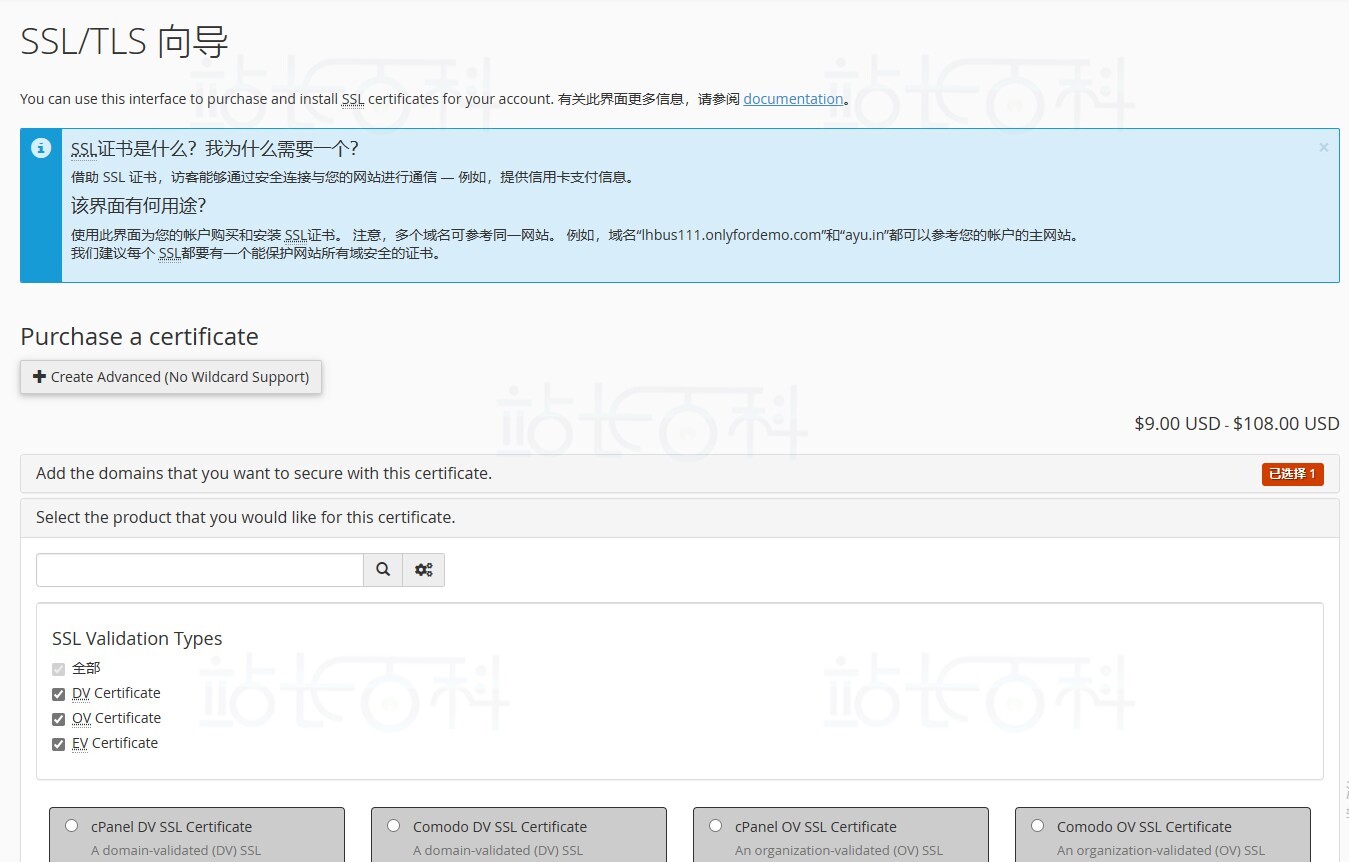Screen dimensions: 1349x862
Task: Pick the Comodo OV SSL Certificate option
Action: pos(1037,826)
